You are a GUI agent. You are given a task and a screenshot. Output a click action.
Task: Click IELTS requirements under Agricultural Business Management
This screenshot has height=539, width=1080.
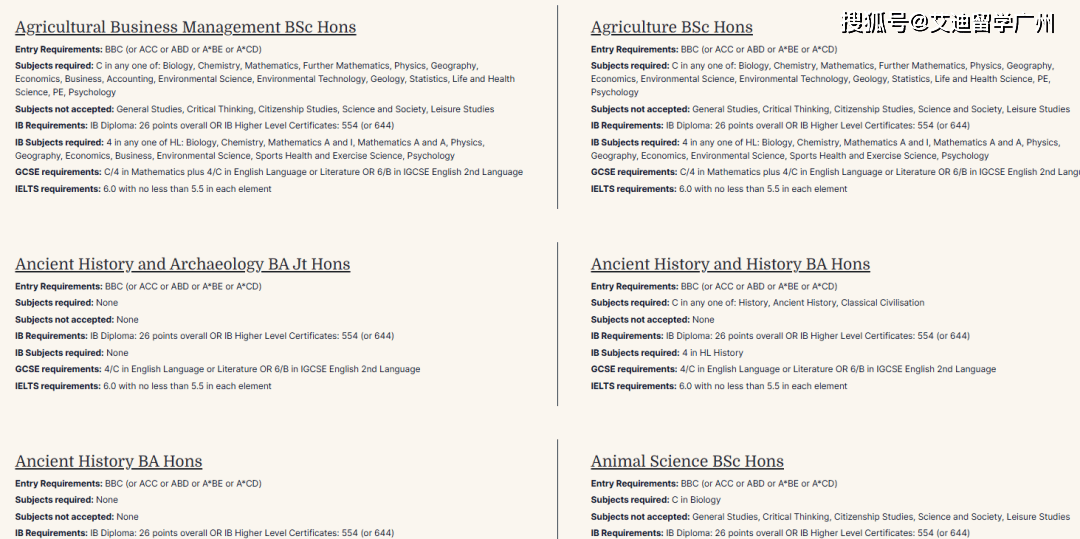[x=143, y=189]
